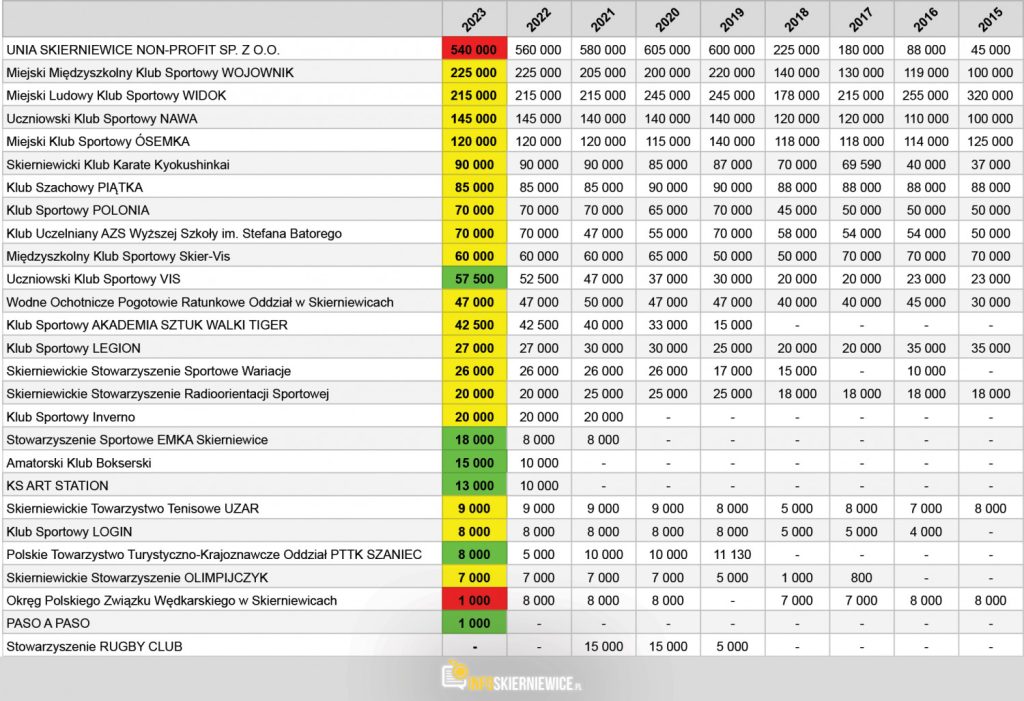The height and width of the screenshot is (701, 1024).
Task: Select KS ART STATION
Action: coord(57,486)
